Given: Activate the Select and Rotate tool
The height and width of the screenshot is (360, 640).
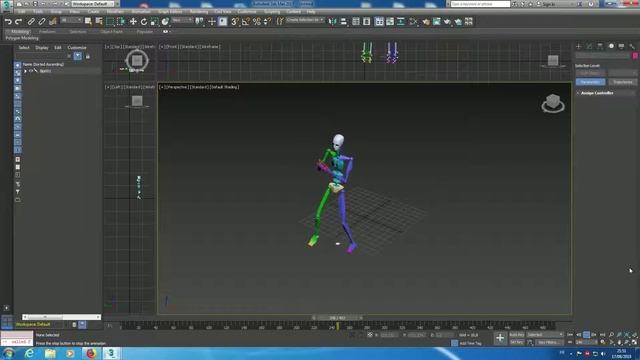Looking at the screenshot, I should pyautogui.click(x=144, y=22).
